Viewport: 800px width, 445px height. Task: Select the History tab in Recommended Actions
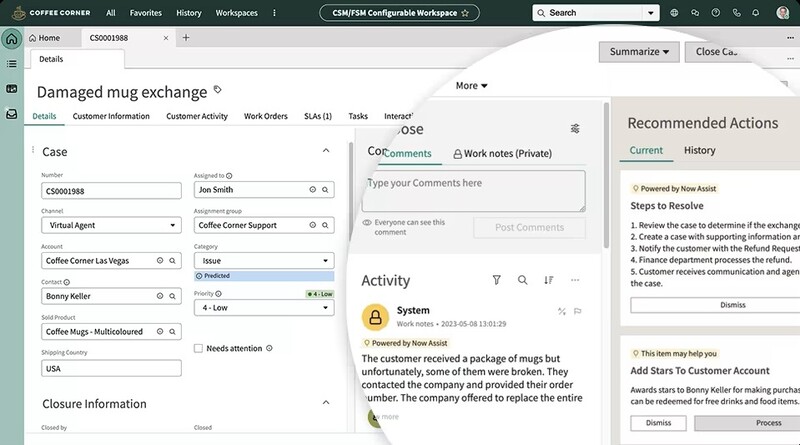point(699,150)
